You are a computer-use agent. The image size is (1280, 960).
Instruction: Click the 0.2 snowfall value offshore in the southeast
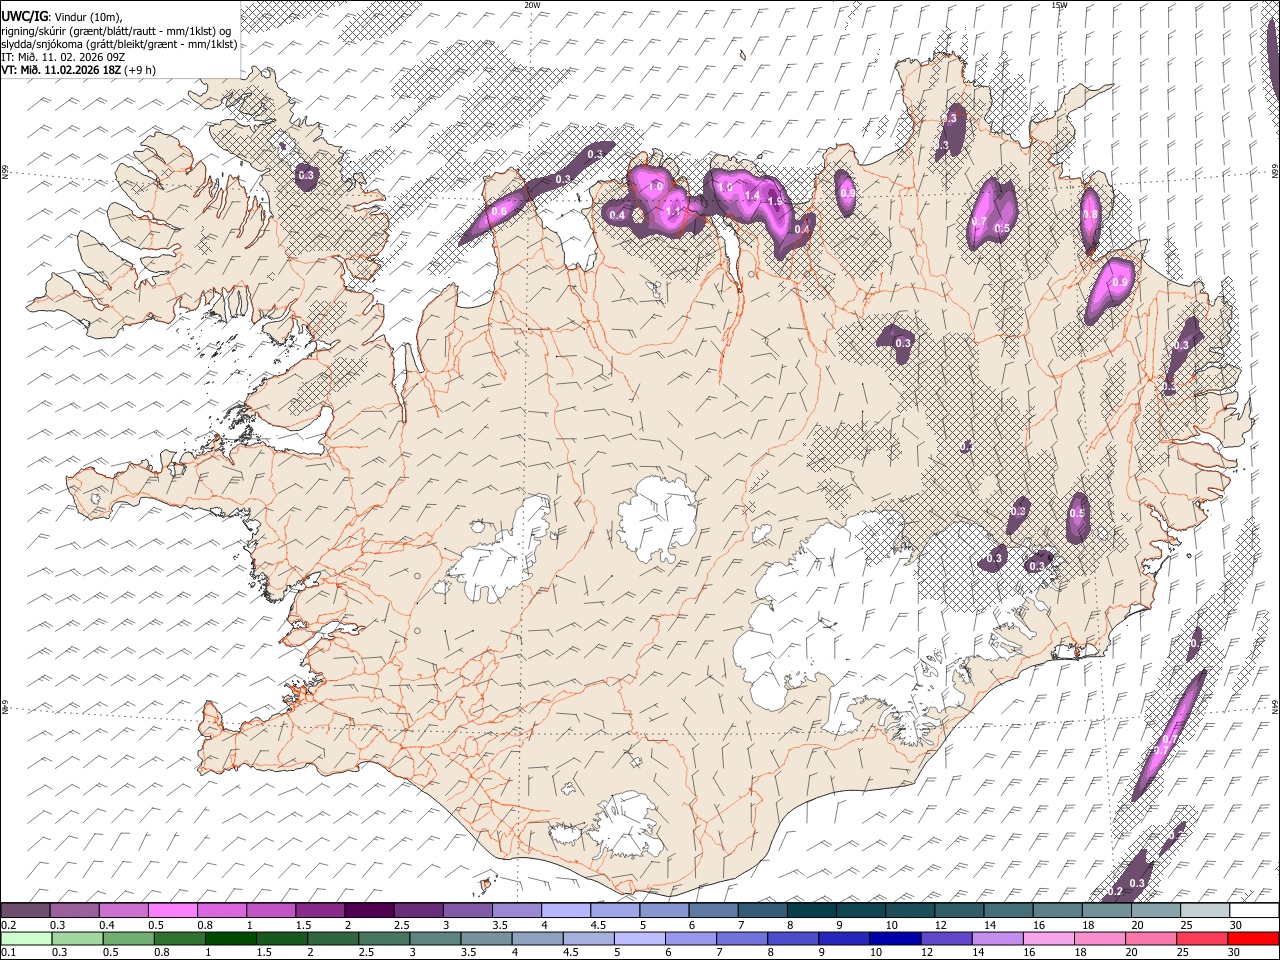click(x=1117, y=891)
